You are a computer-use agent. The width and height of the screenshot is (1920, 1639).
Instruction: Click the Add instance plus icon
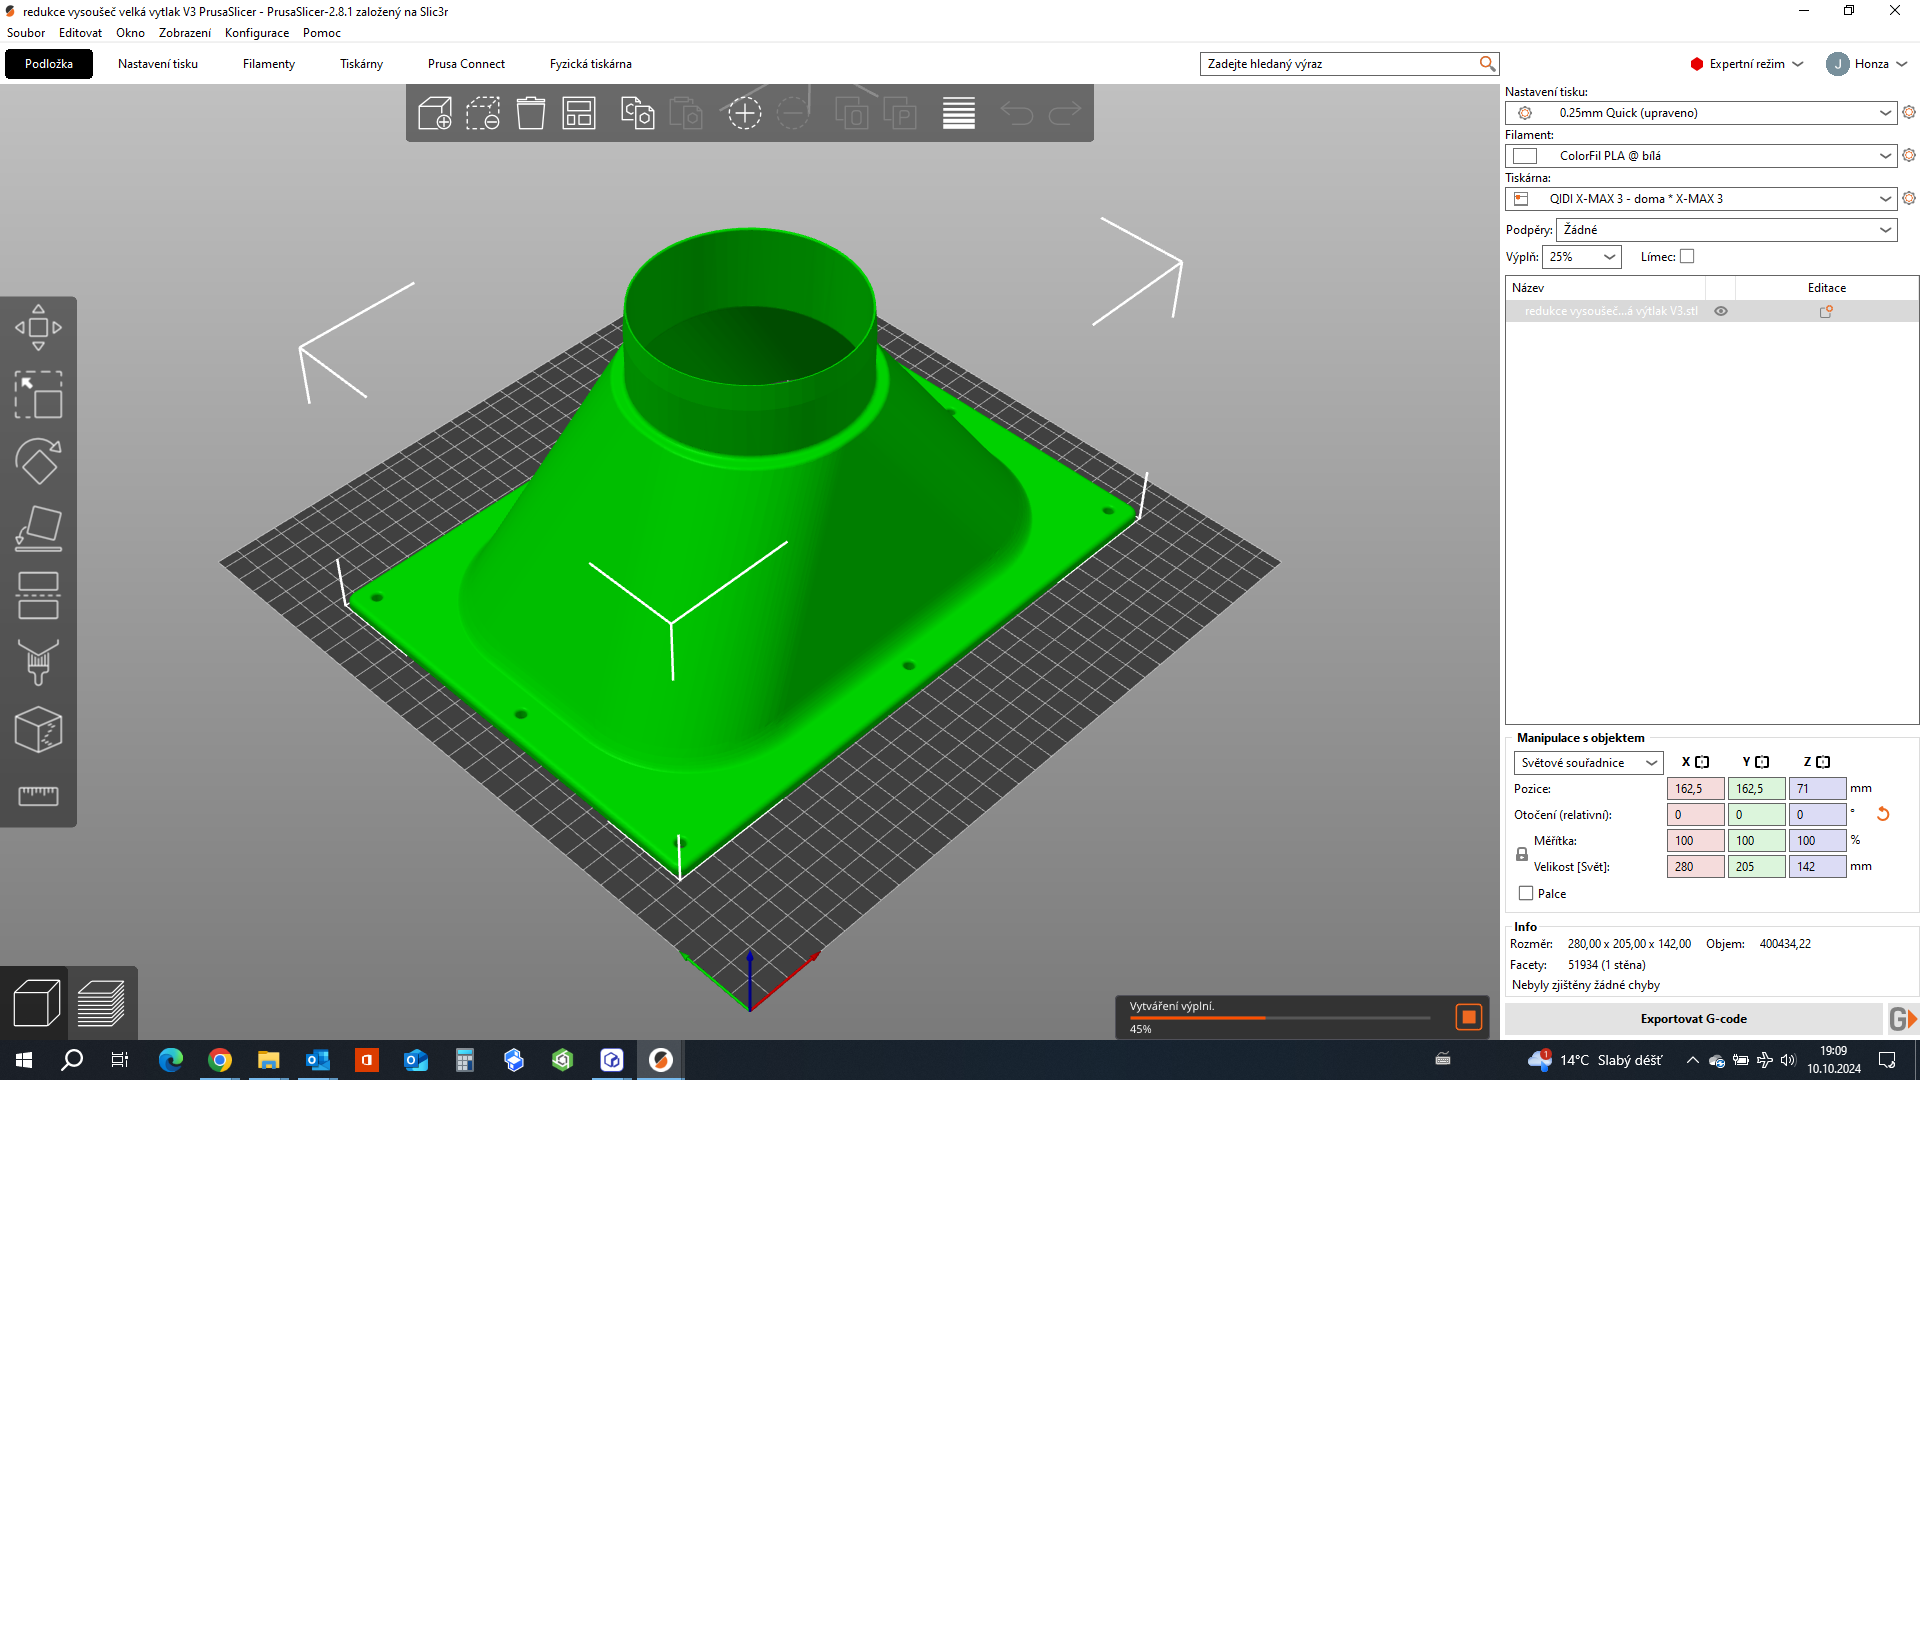744,113
